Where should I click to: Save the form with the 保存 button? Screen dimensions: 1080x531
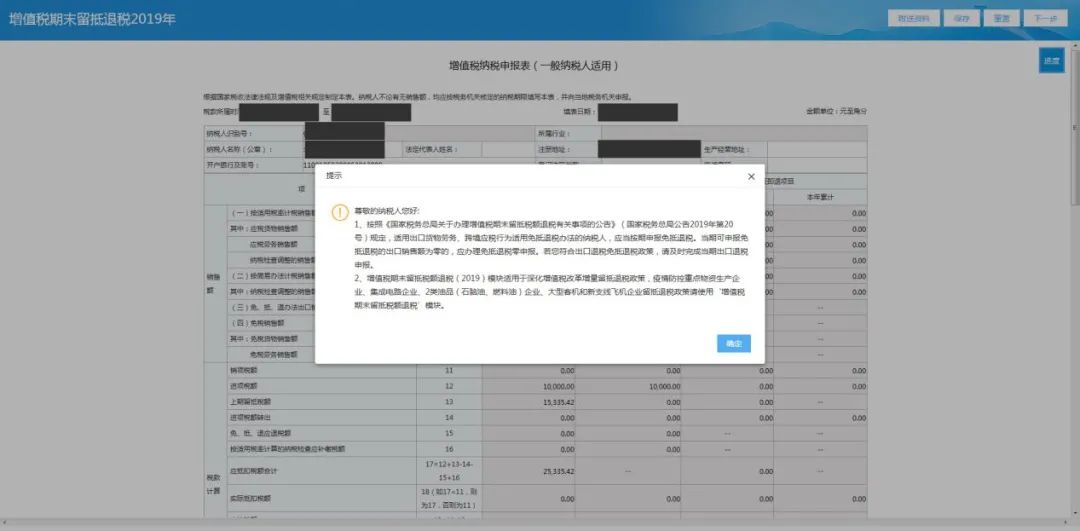point(962,19)
